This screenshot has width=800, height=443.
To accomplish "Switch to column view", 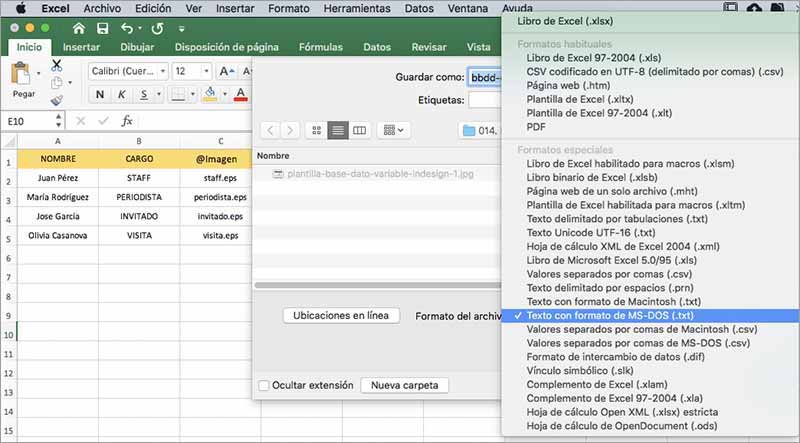I will (359, 130).
